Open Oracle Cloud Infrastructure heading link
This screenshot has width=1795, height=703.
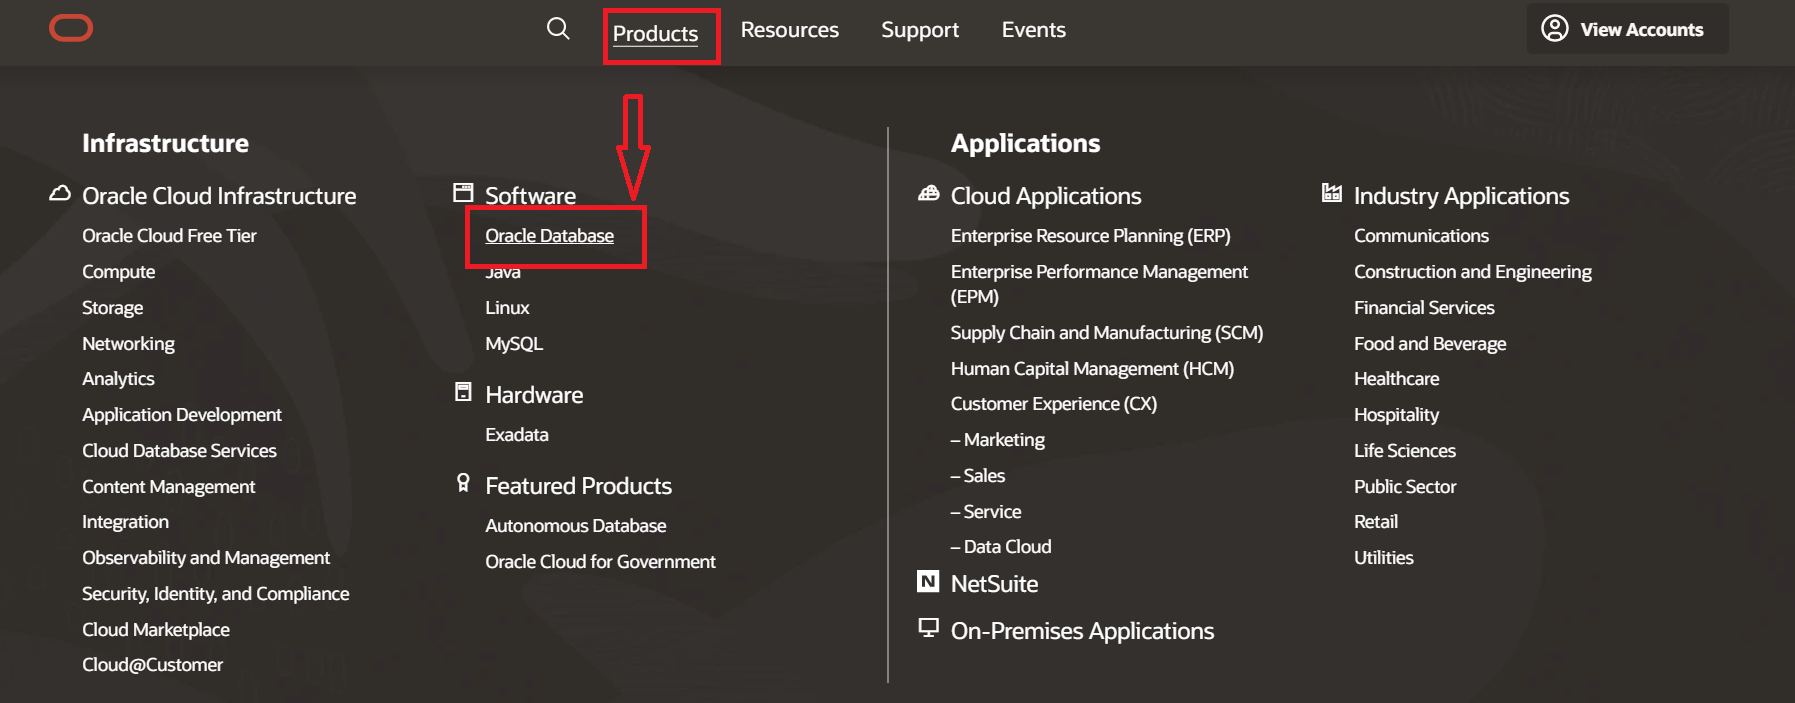coord(219,196)
